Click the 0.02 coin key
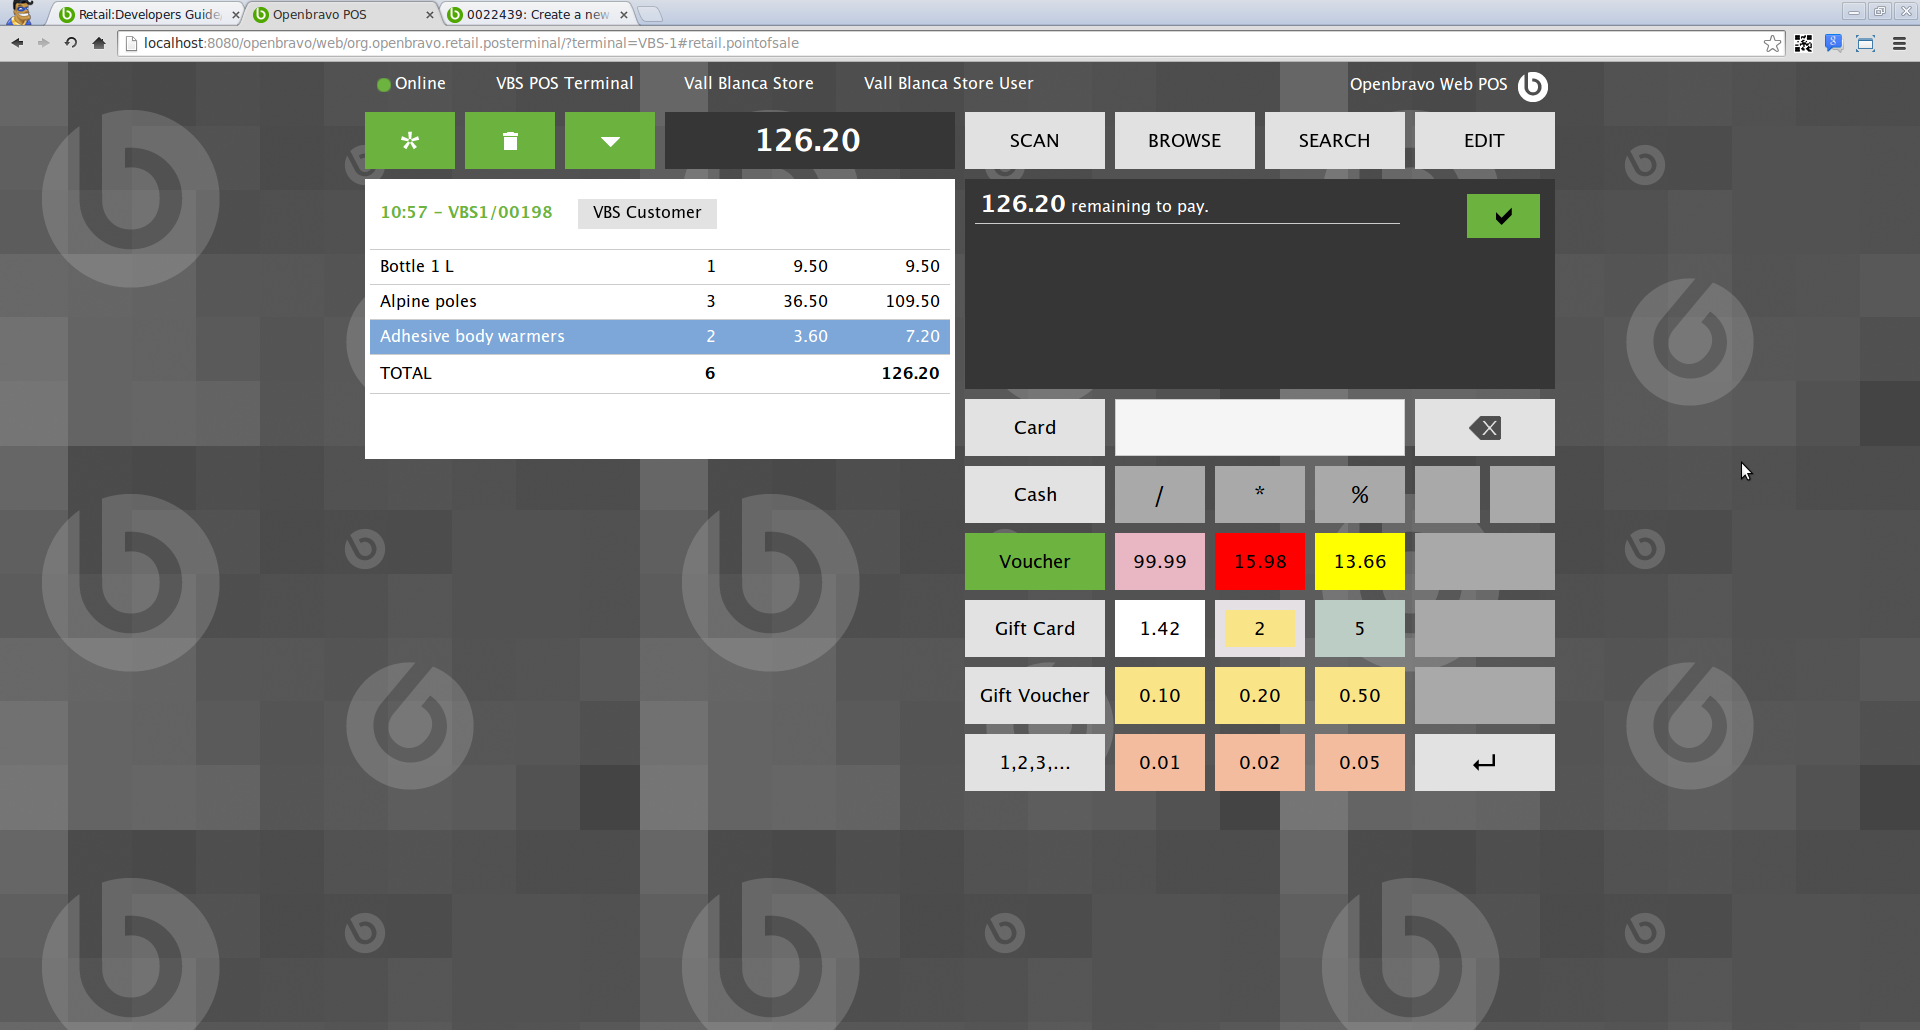Image resolution: width=1920 pixels, height=1030 pixels. 1260,763
